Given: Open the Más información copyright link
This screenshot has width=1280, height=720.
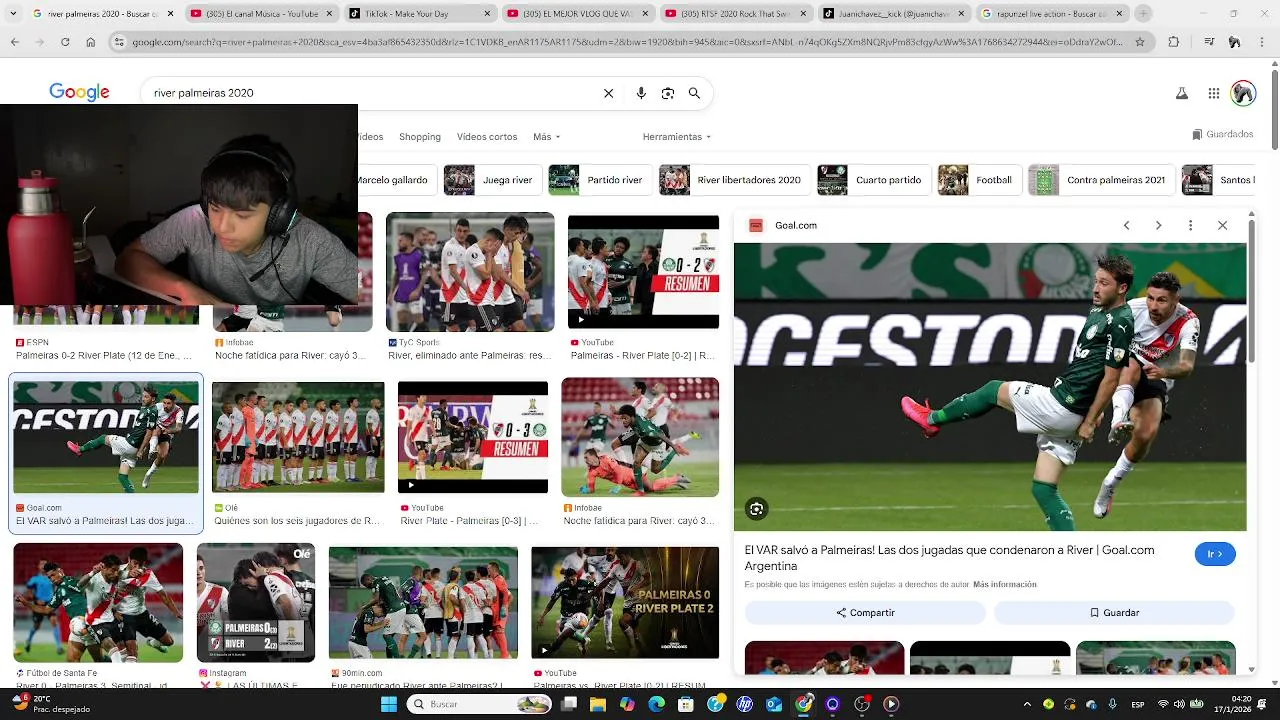Looking at the screenshot, I should pos(1004,584).
